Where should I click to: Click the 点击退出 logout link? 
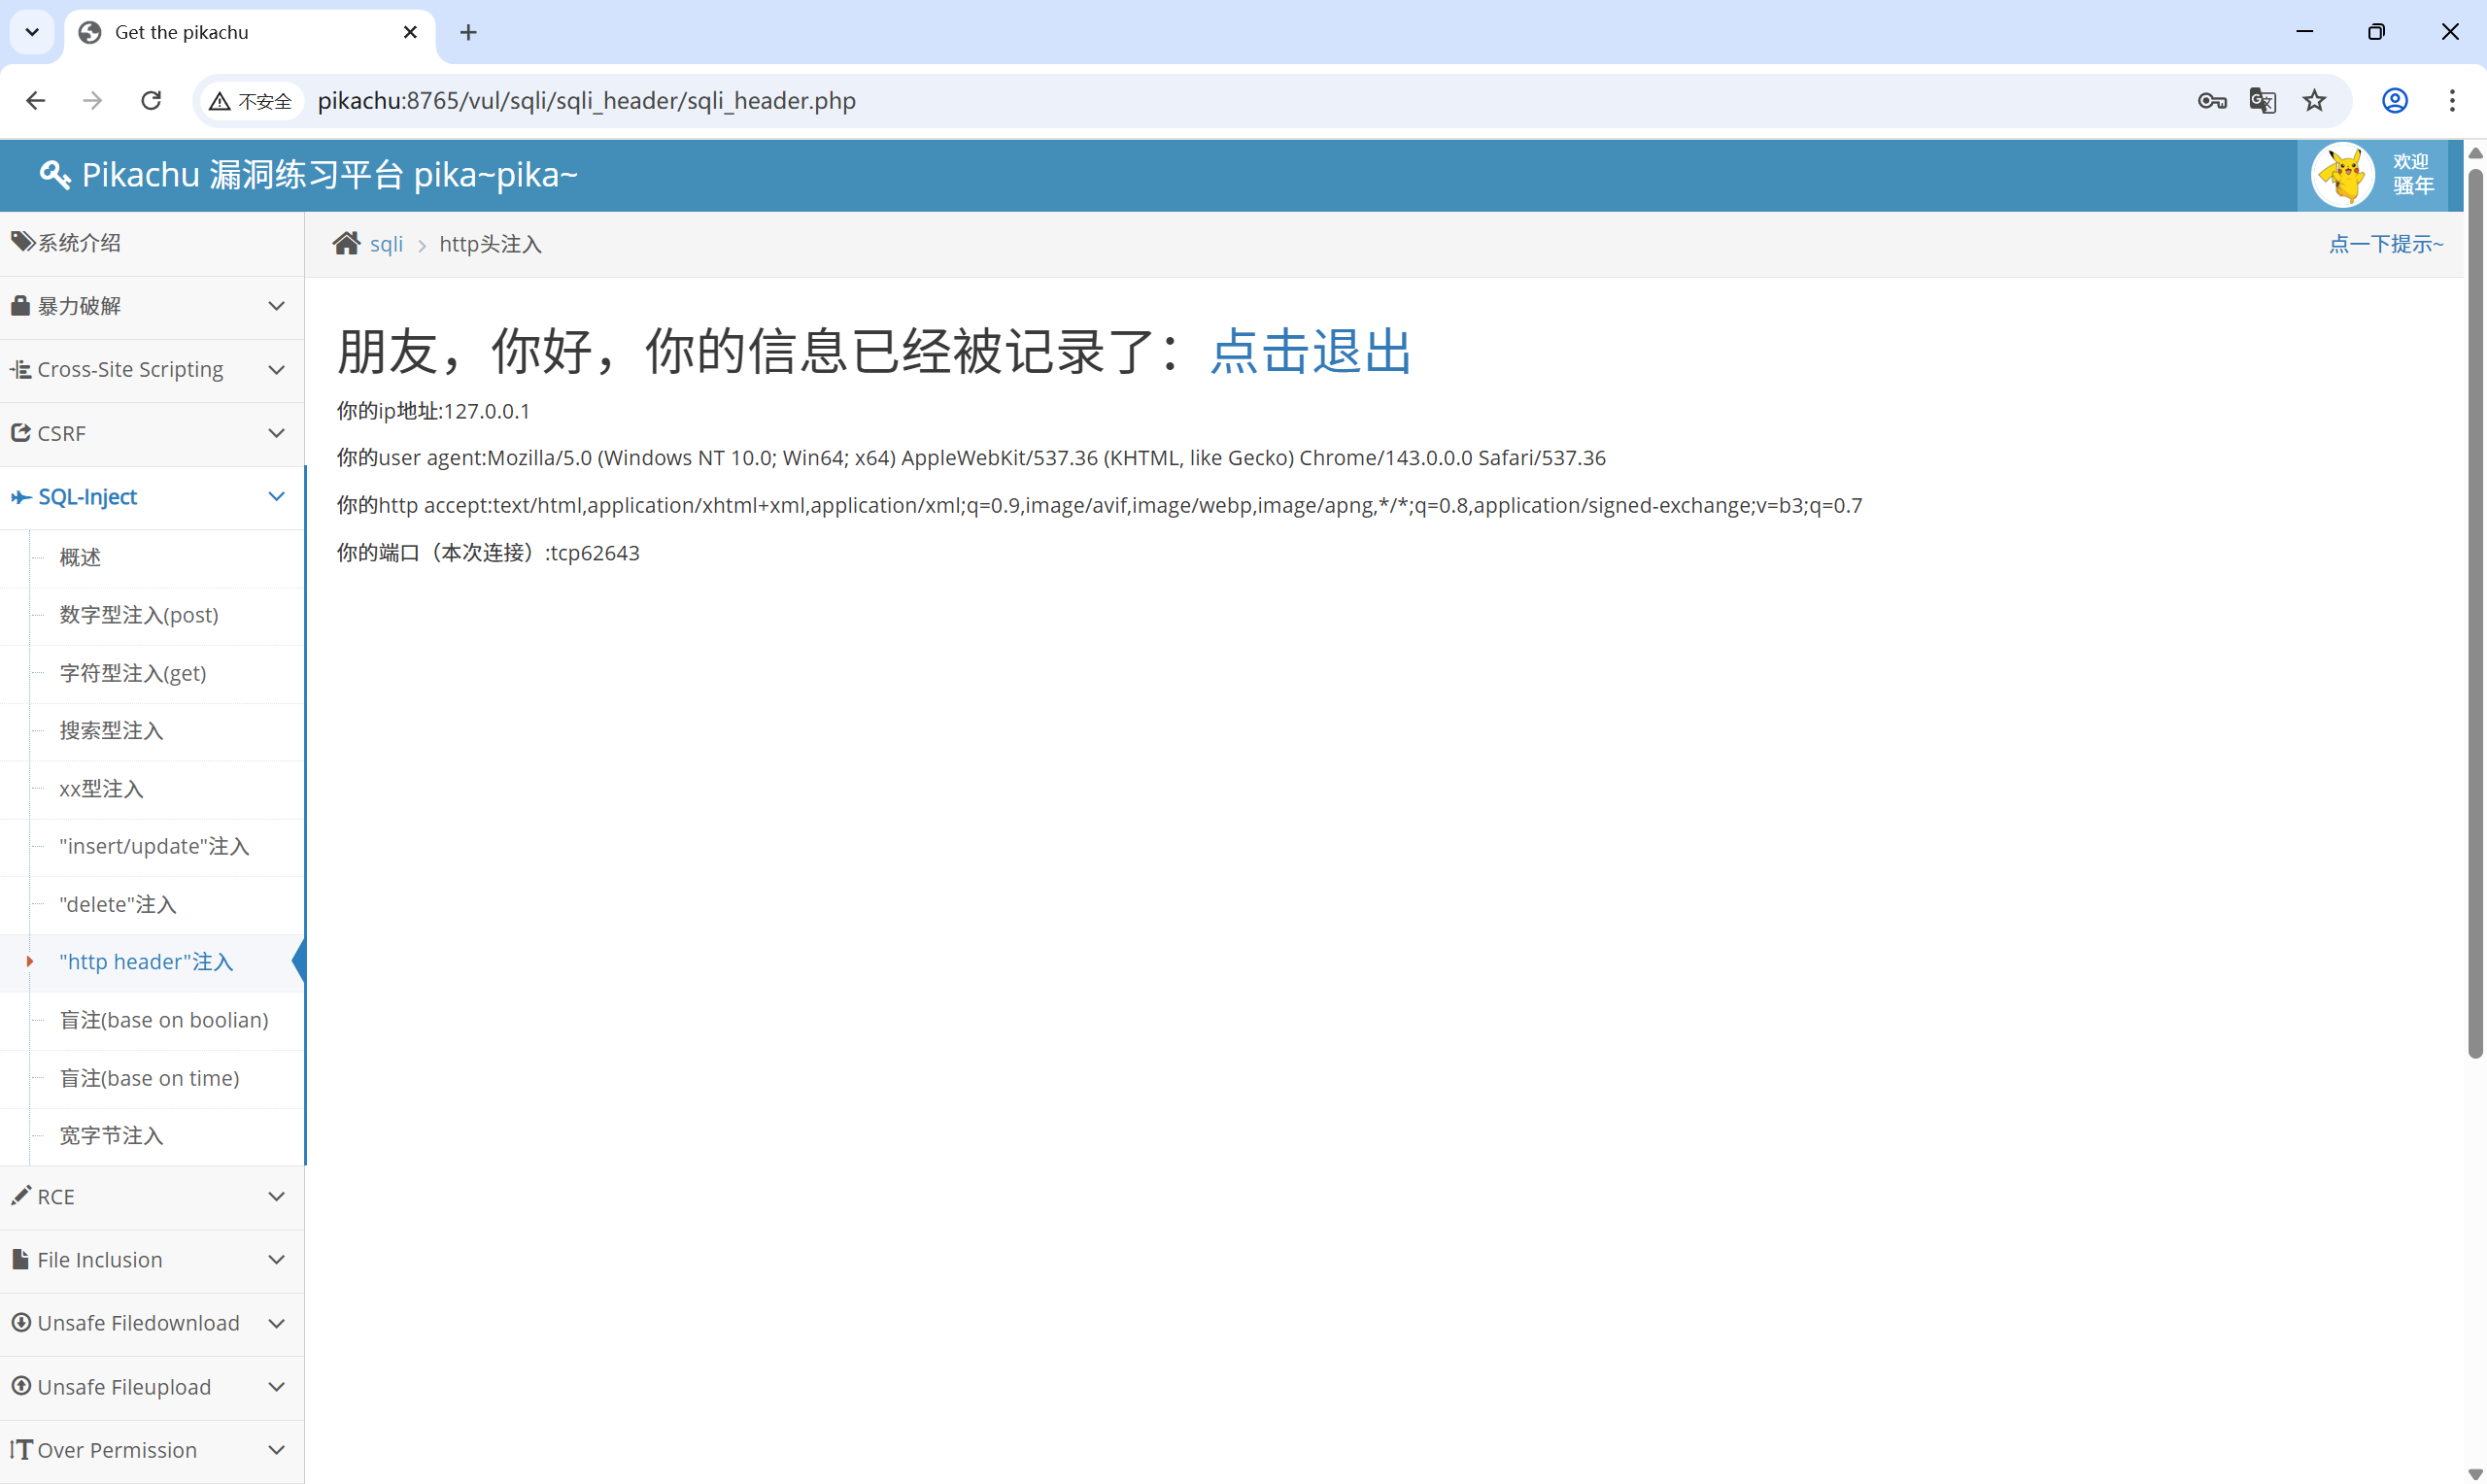1310,352
